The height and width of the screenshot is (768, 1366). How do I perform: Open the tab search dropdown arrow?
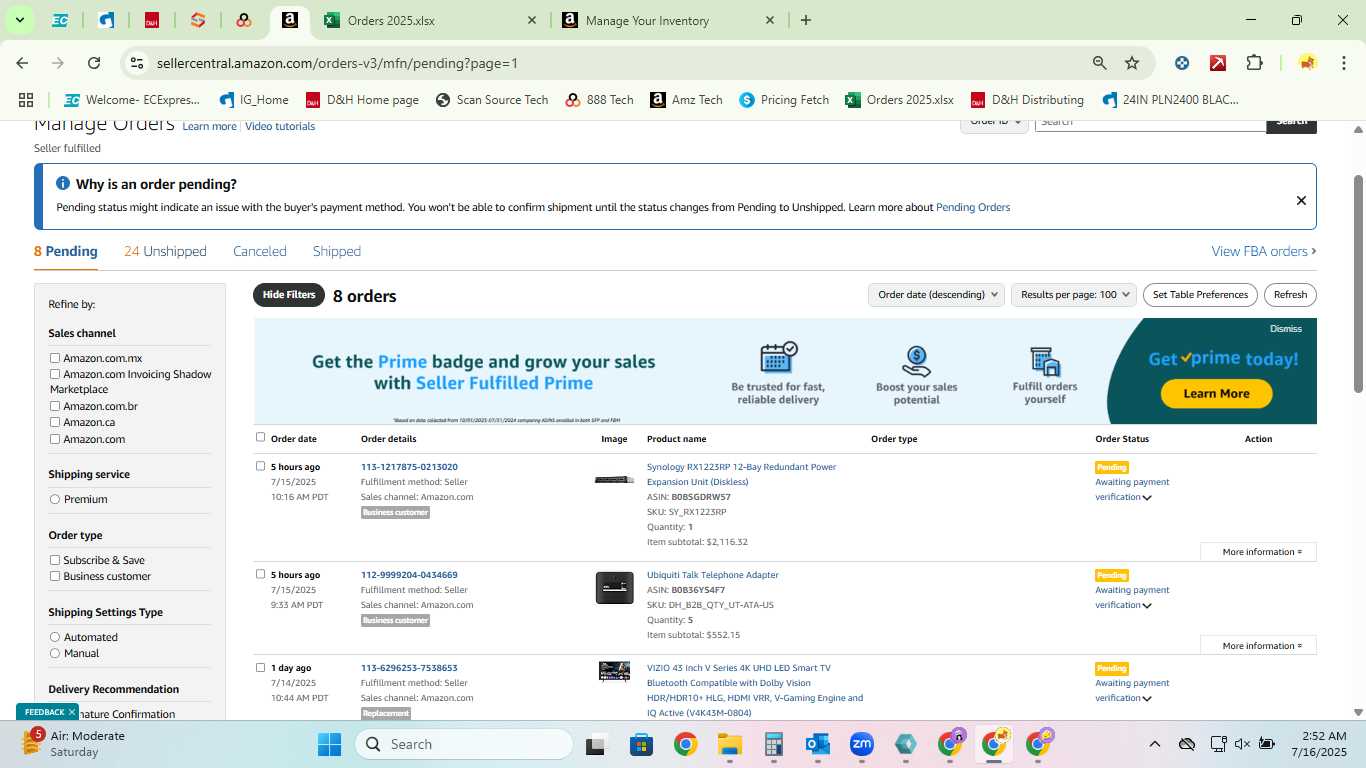click(x=19, y=20)
